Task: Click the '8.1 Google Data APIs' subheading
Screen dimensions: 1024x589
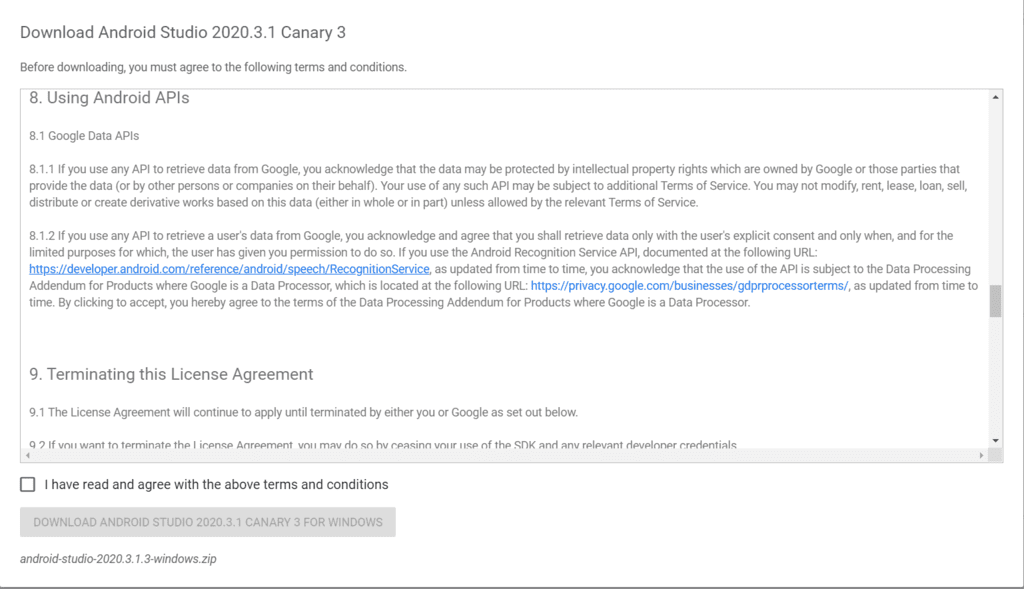Action: (x=84, y=136)
